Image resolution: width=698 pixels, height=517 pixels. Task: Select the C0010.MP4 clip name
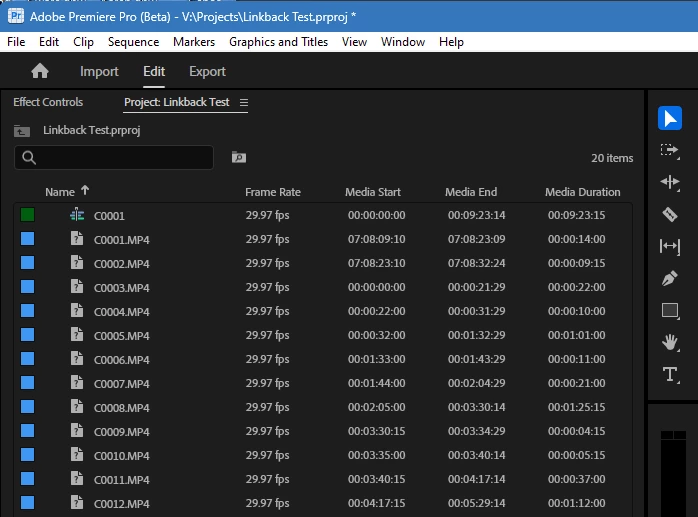coord(122,456)
